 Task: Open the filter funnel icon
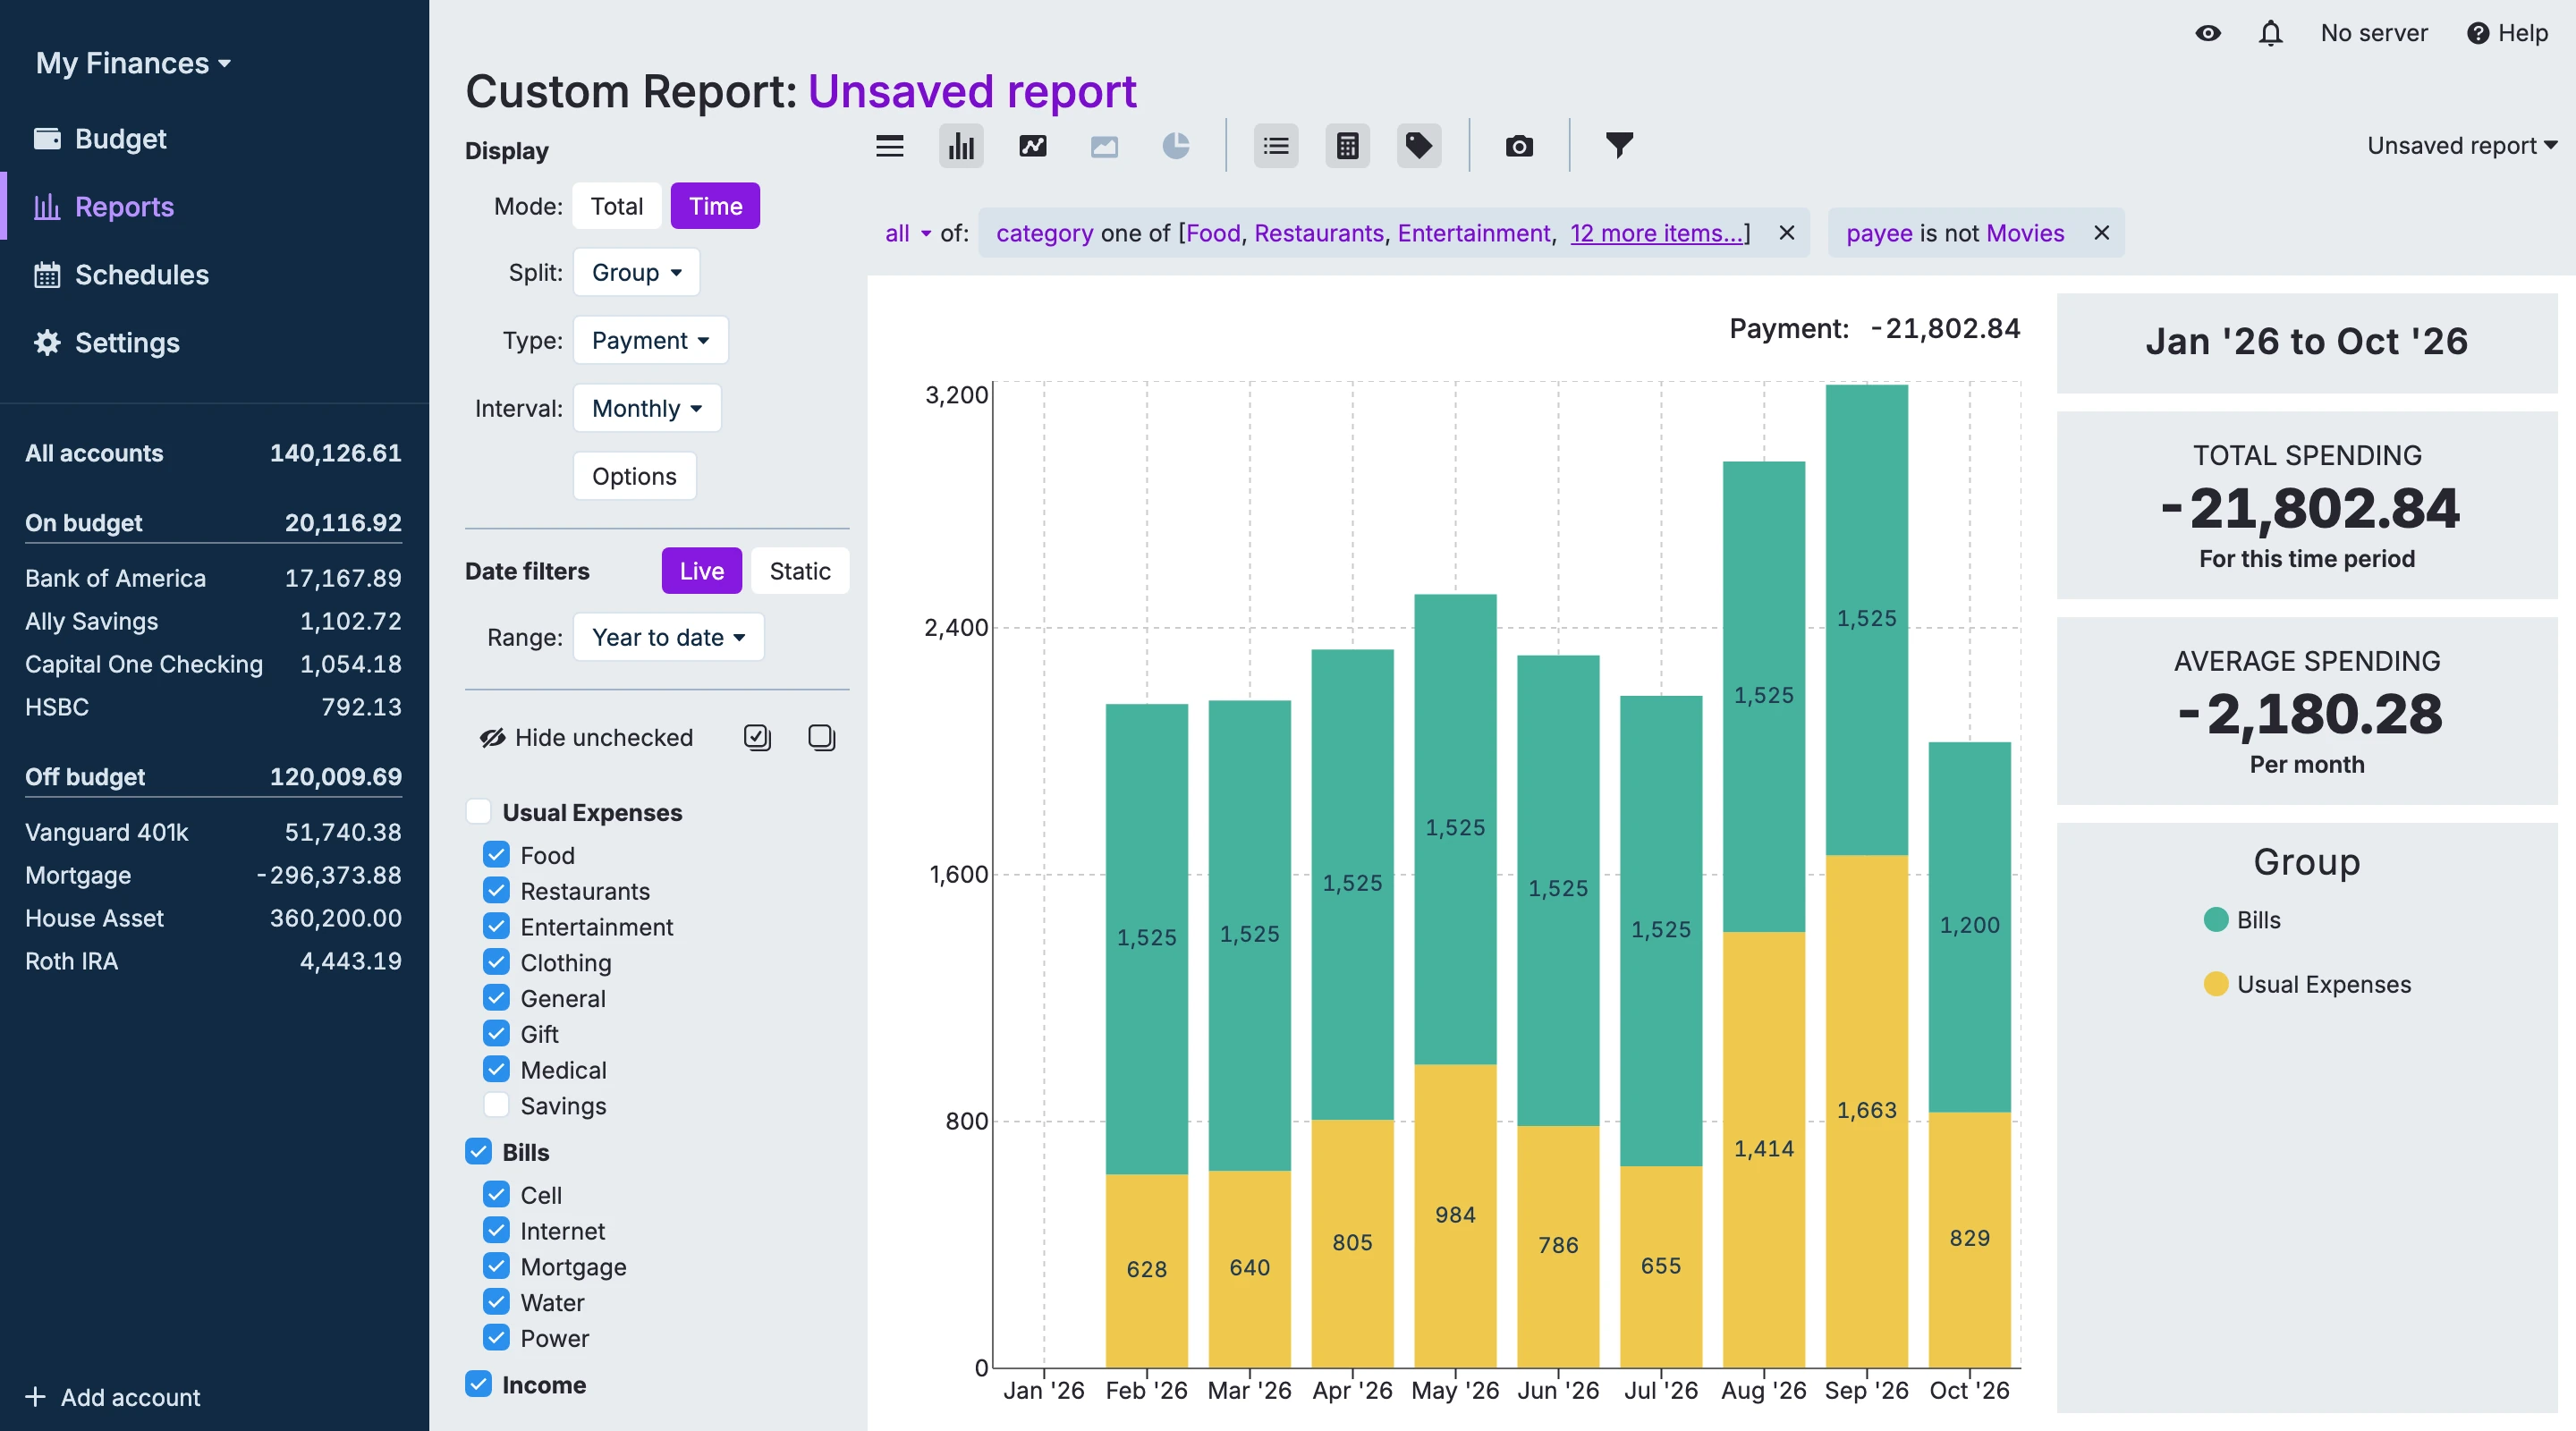click(x=1619, y=146)
